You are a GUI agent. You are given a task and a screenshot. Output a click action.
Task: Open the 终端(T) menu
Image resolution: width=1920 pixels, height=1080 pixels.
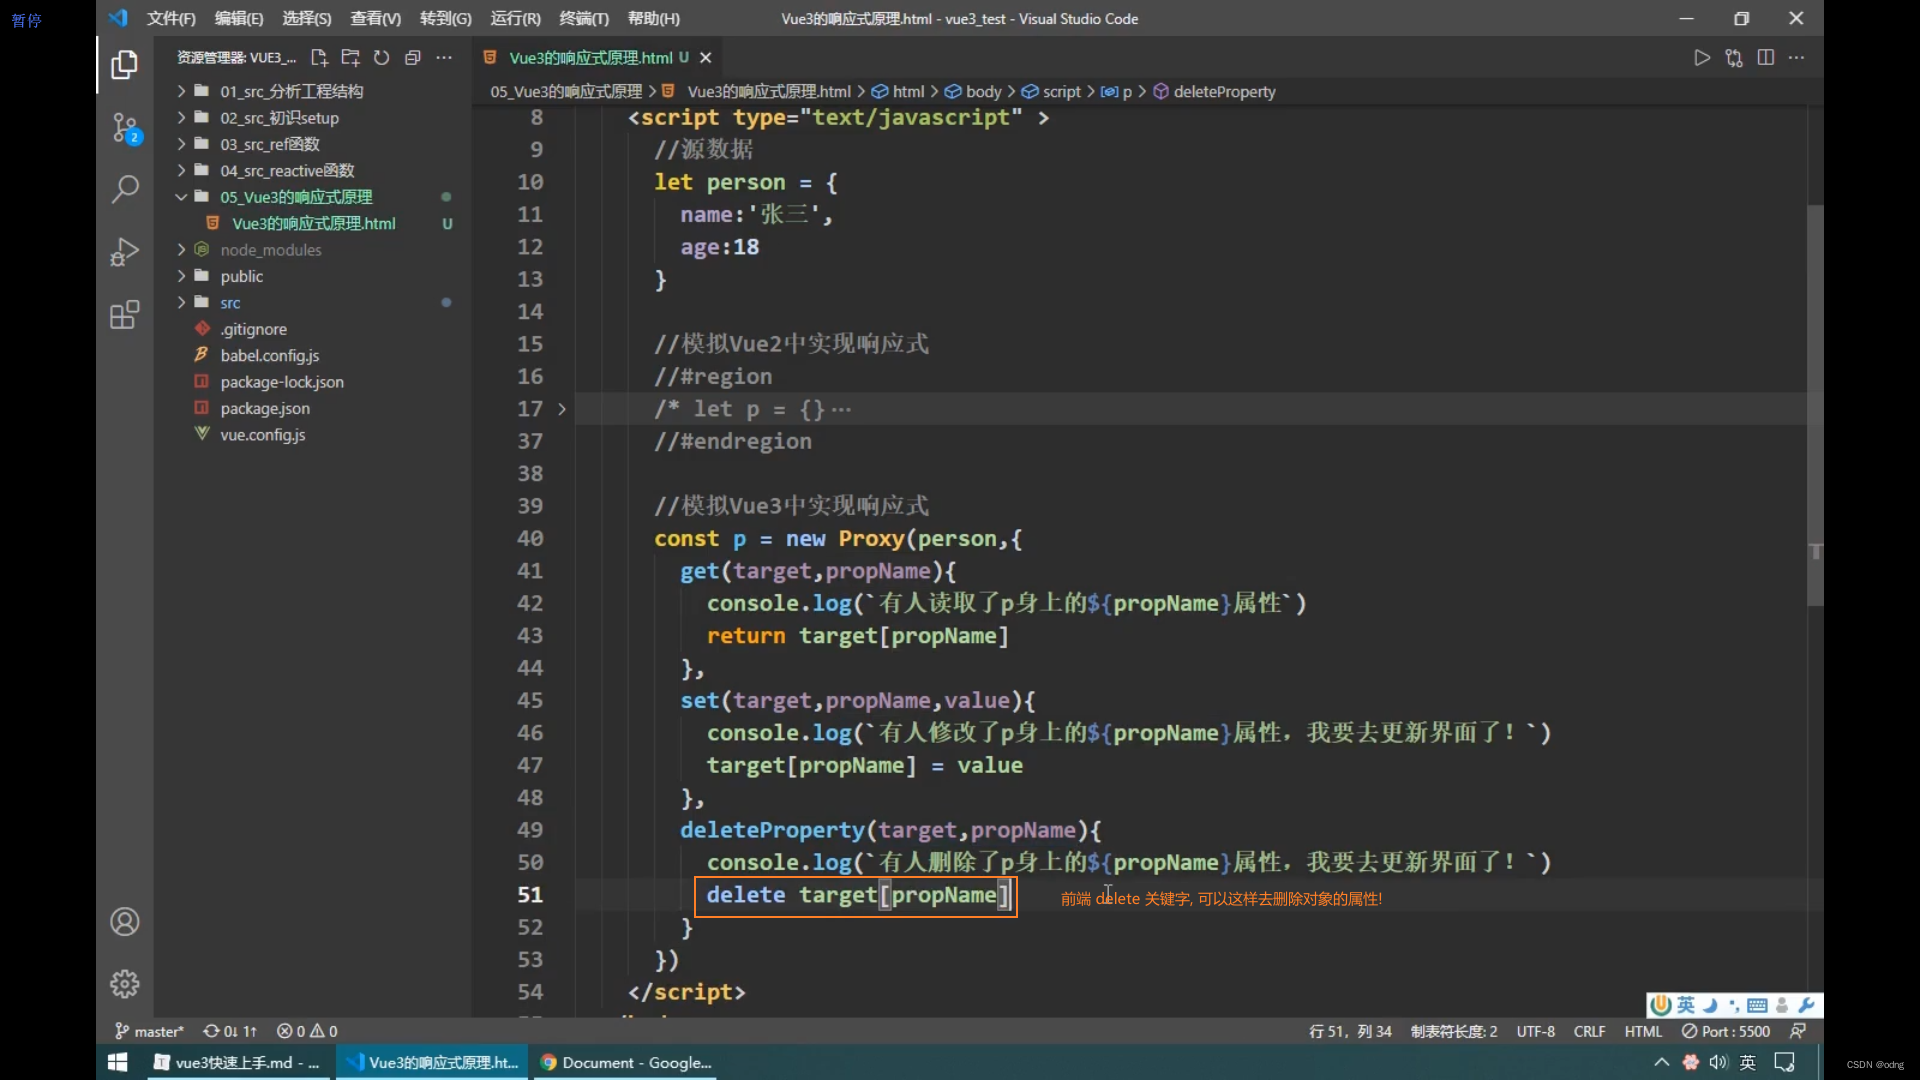(x=584, y=18)
